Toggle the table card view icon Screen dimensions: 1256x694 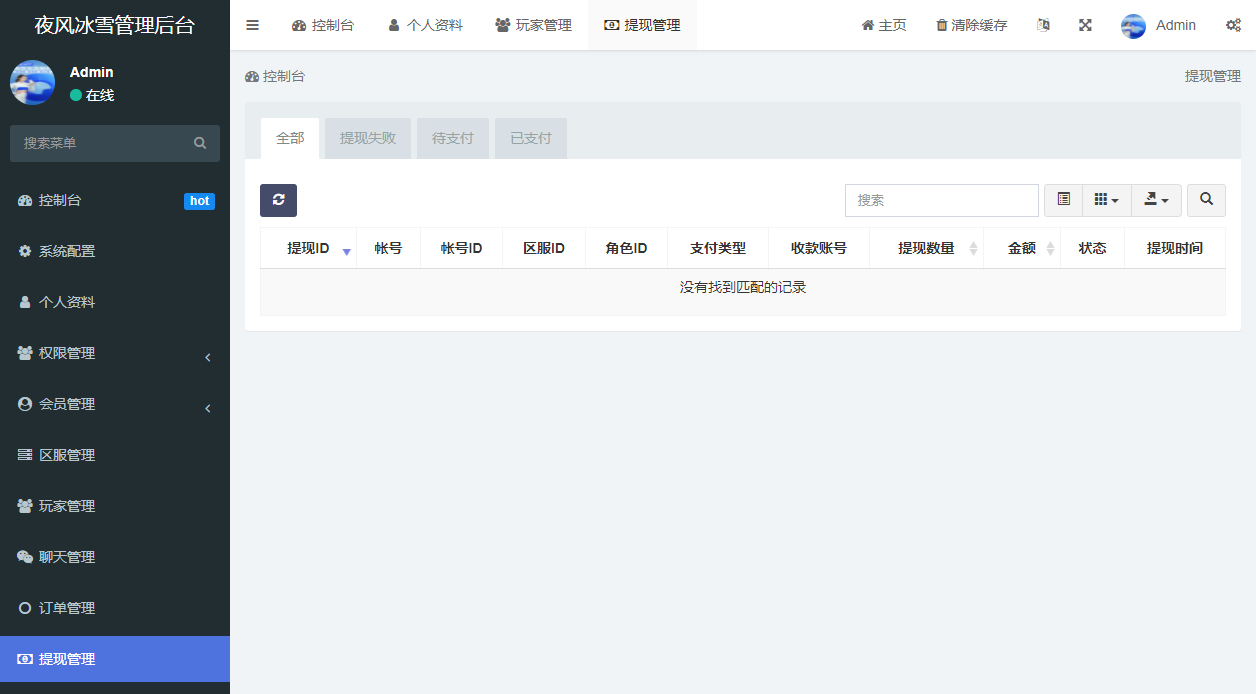click(x=1063, y=200)
